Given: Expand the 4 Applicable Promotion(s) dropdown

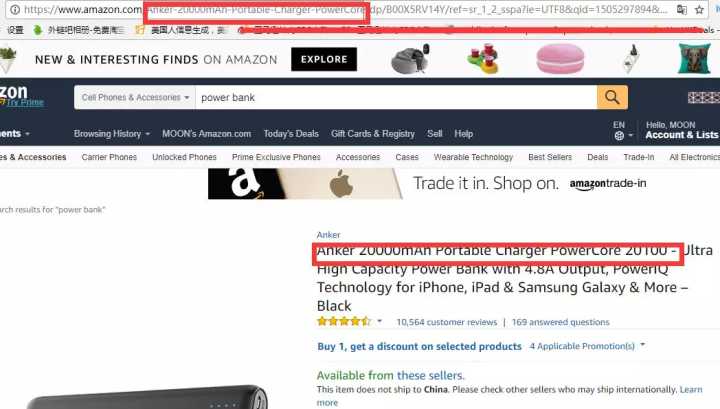Looking at the screenshot, I should point(587,346).
